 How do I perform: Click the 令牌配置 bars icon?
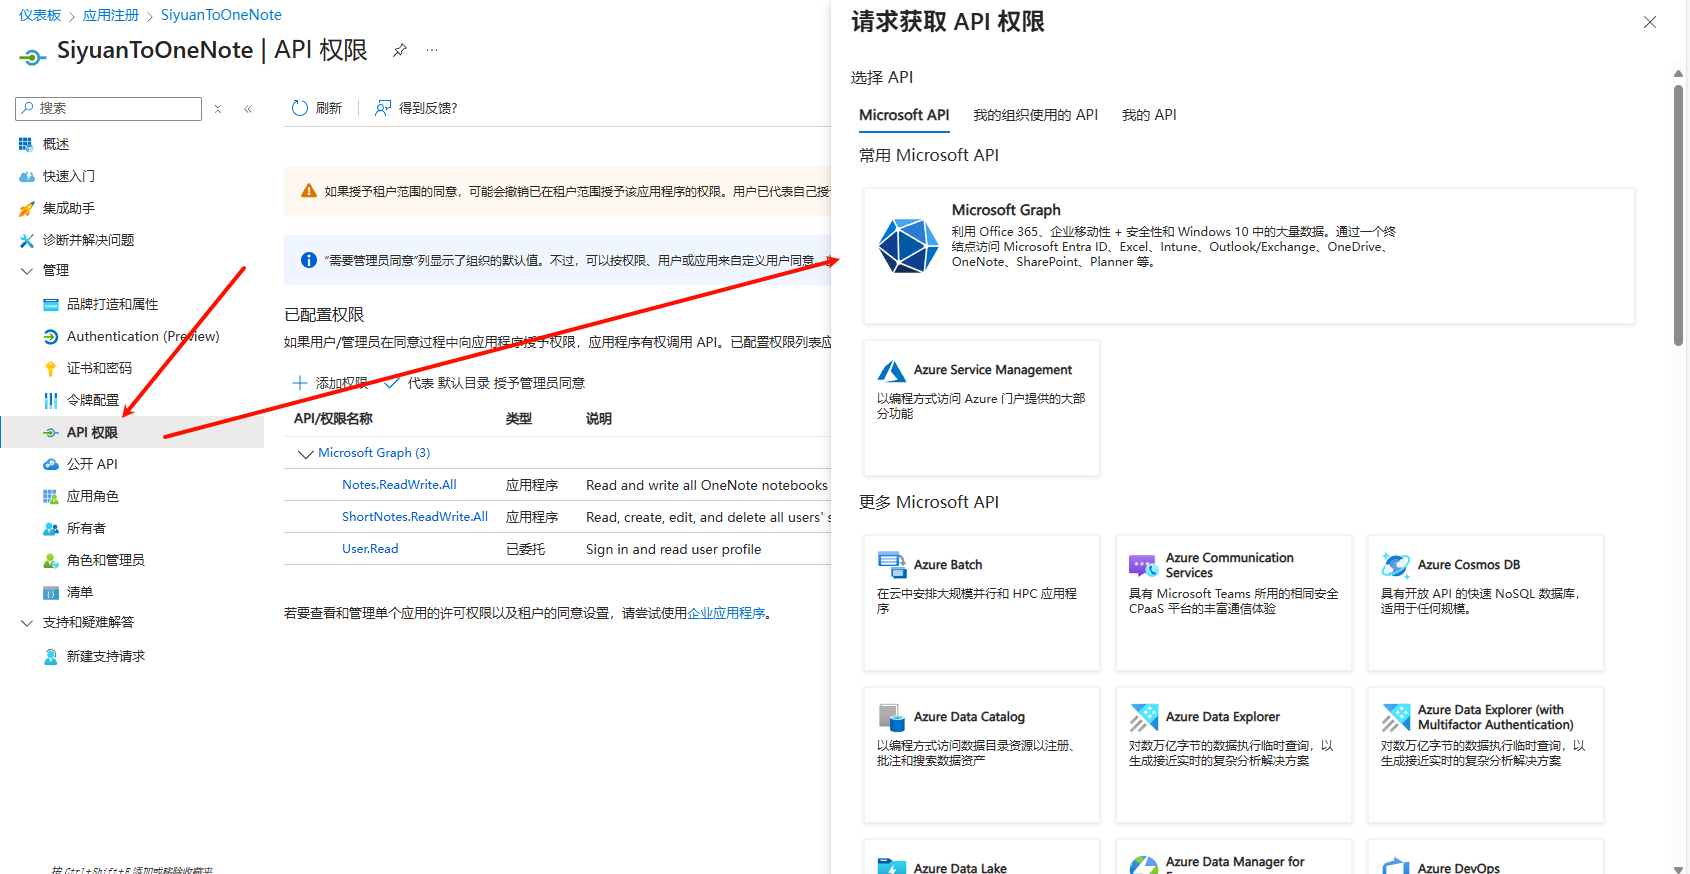point(50,400)
